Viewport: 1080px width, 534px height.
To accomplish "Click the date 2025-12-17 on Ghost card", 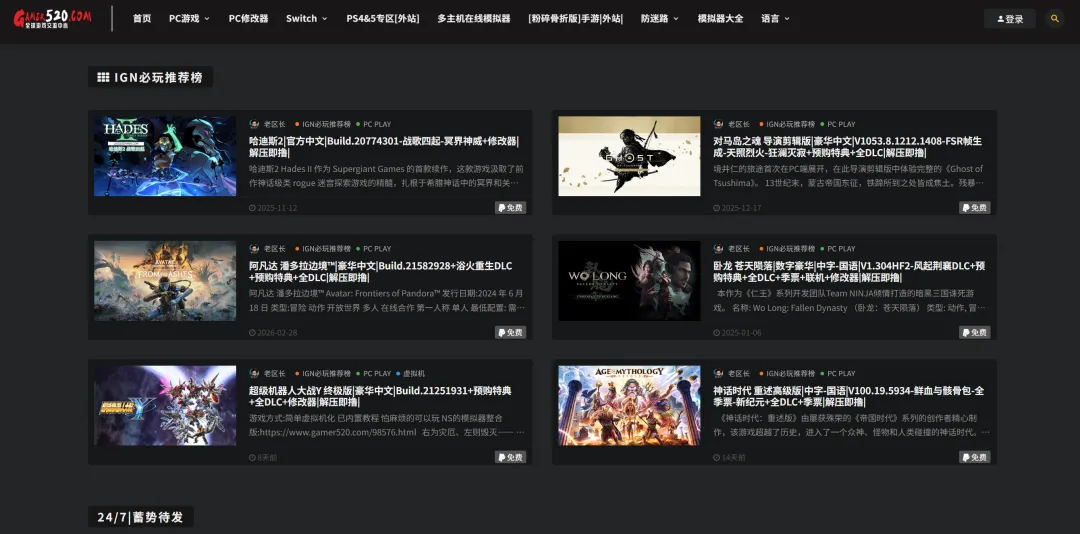I will click(741, 208).
